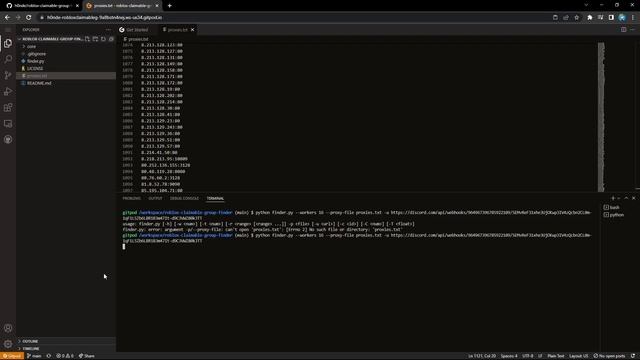Viewport: 640px width, 360px height.
Task: Select the python terminal instance
Action: point(616,215)
